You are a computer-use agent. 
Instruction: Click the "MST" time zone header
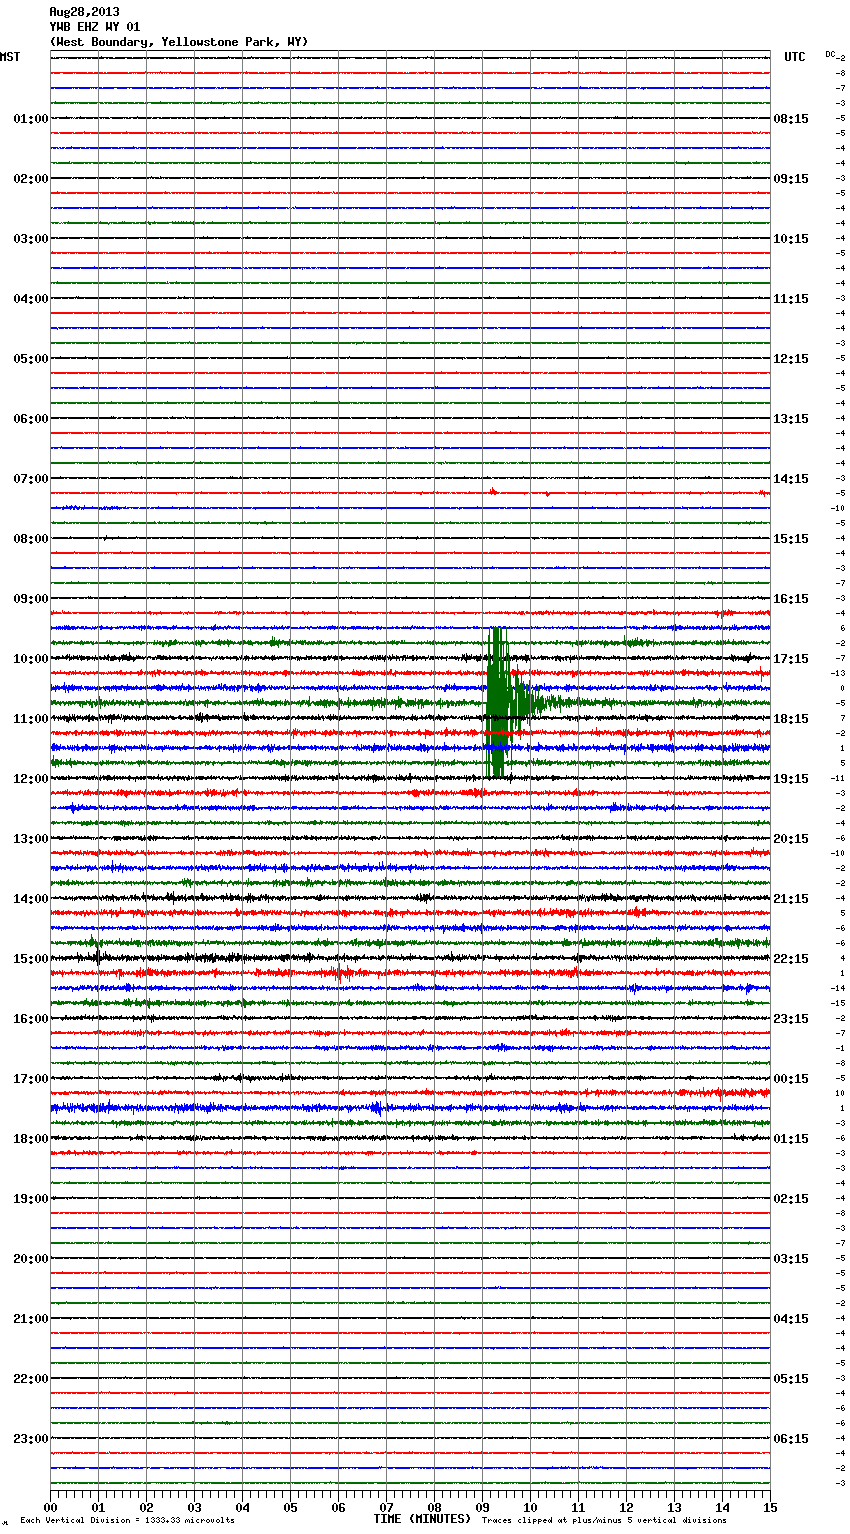[x=10, y=57]
